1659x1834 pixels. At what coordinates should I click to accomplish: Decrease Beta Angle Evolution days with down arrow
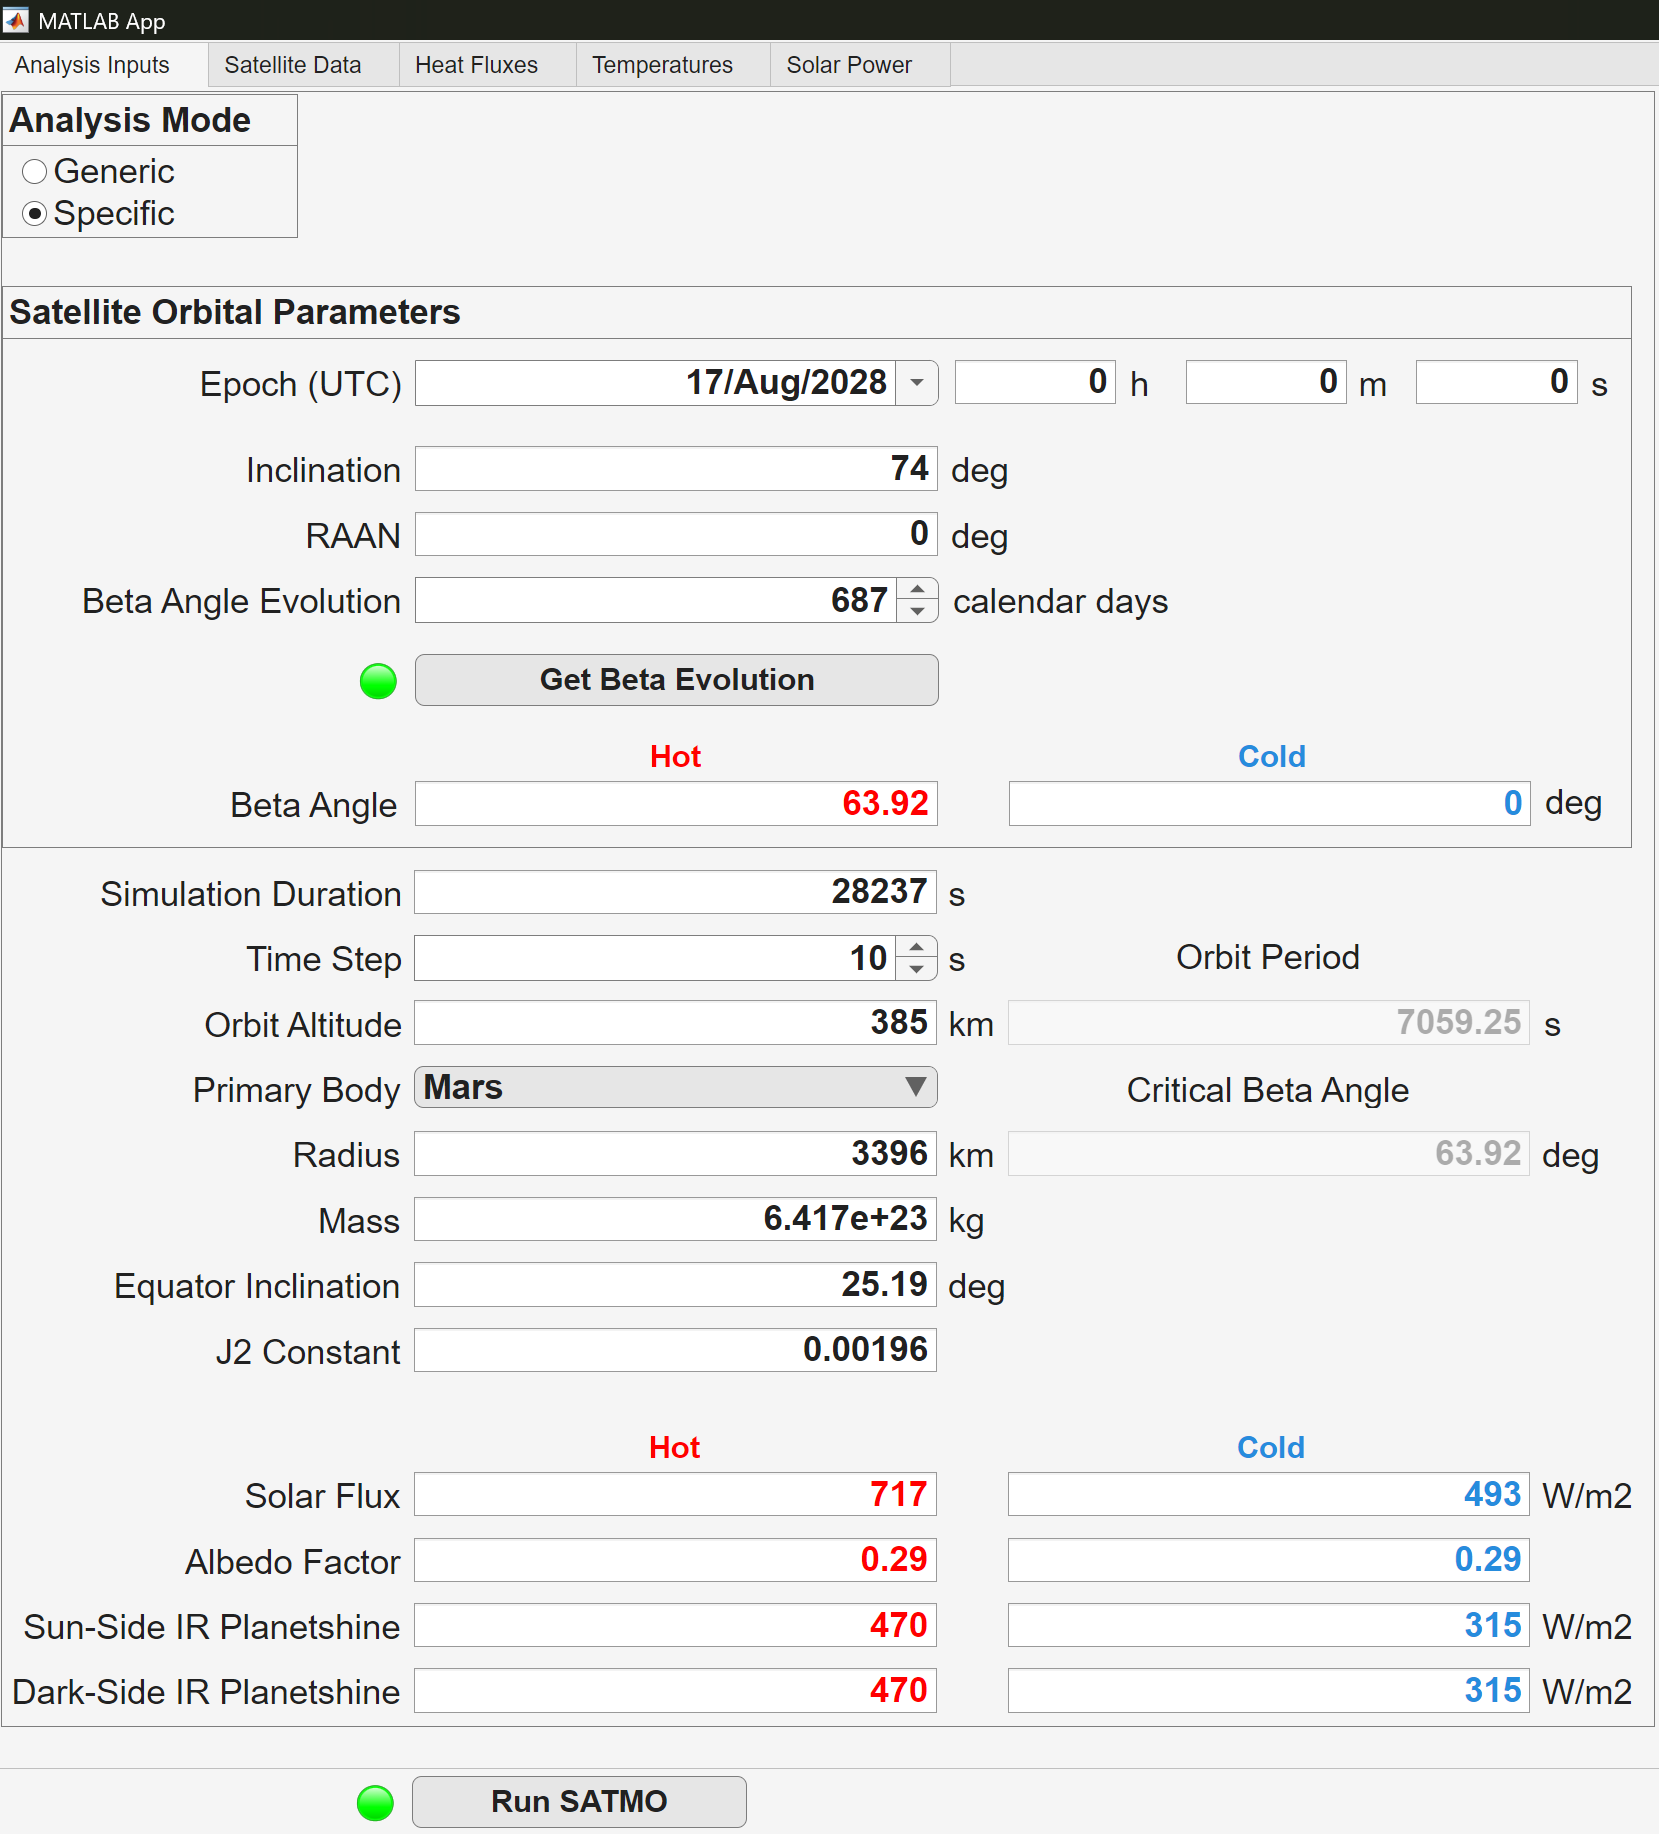(917, 611)
